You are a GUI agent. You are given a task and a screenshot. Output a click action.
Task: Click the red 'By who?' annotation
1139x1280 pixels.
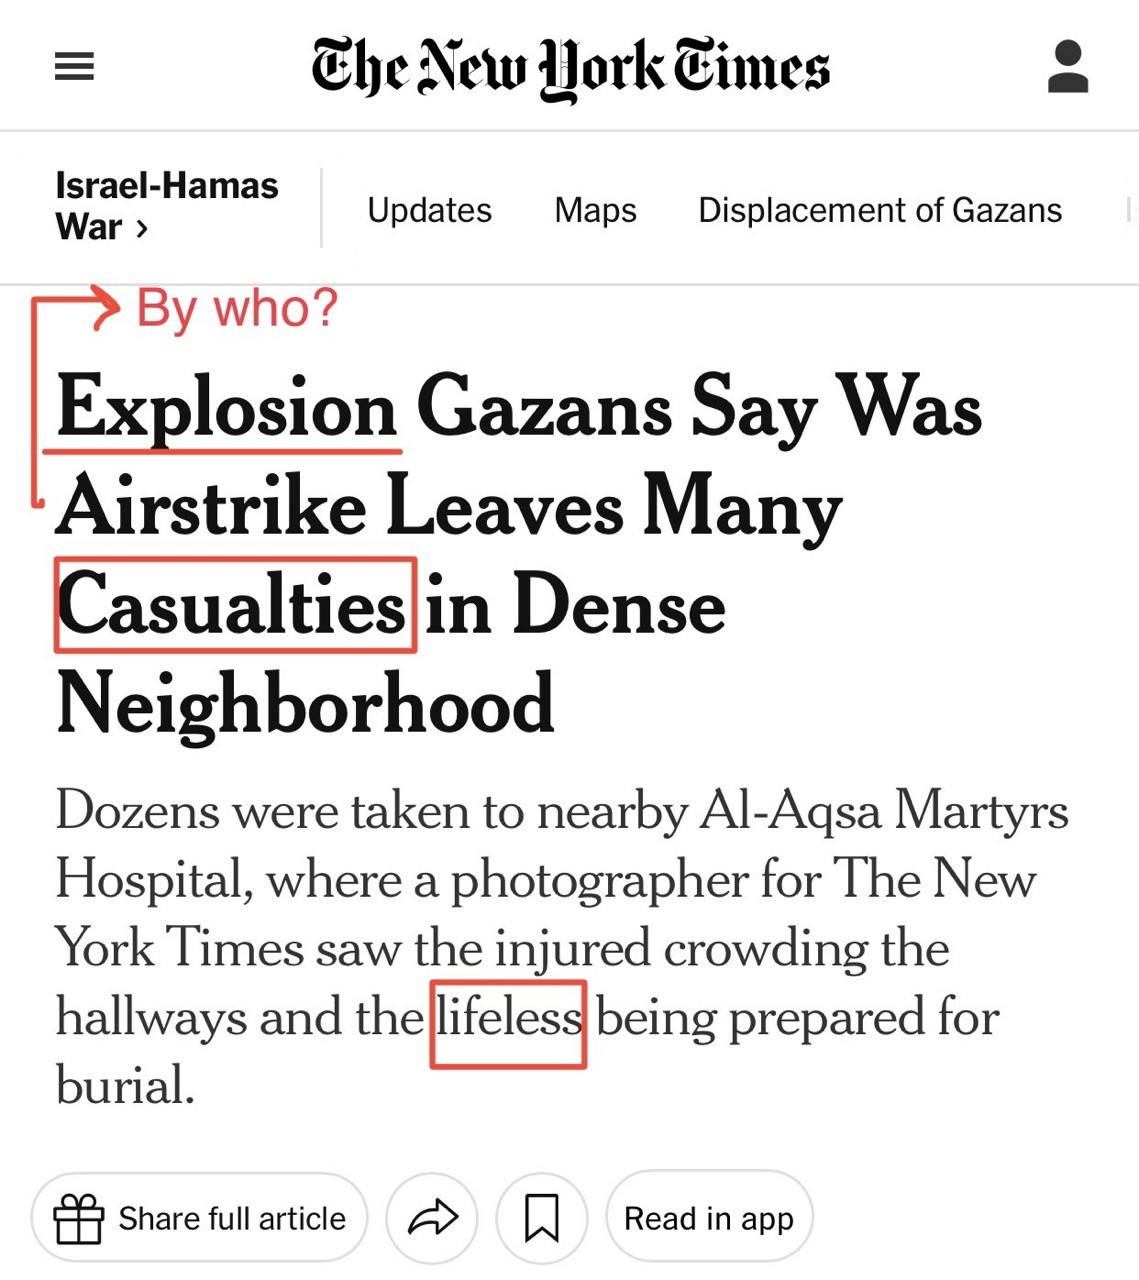tap(237, 307)
